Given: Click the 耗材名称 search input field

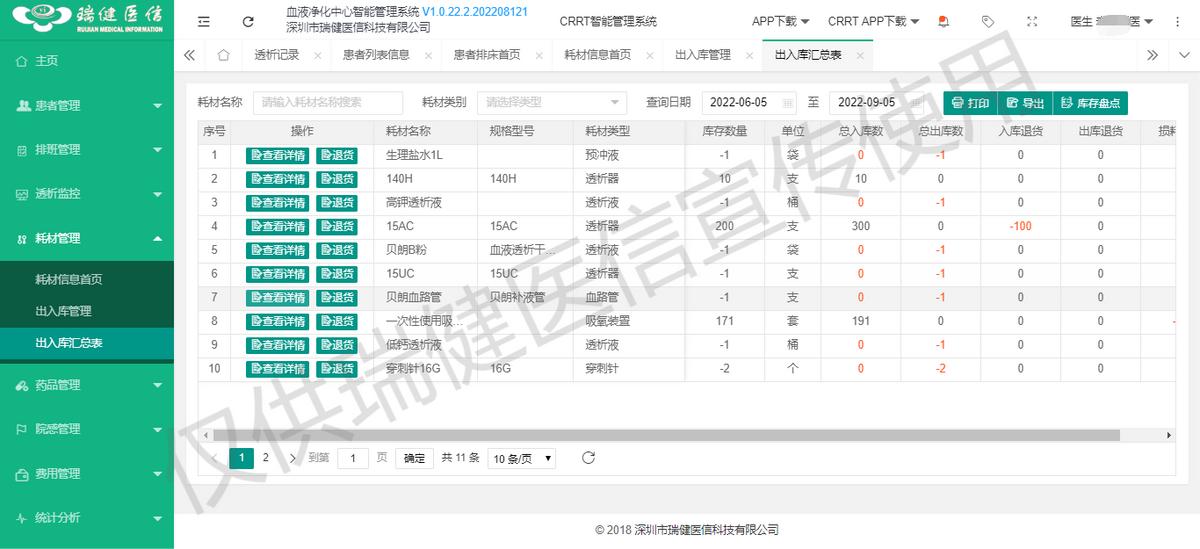Looking at the screenshot, I should [x=328, y=102].
